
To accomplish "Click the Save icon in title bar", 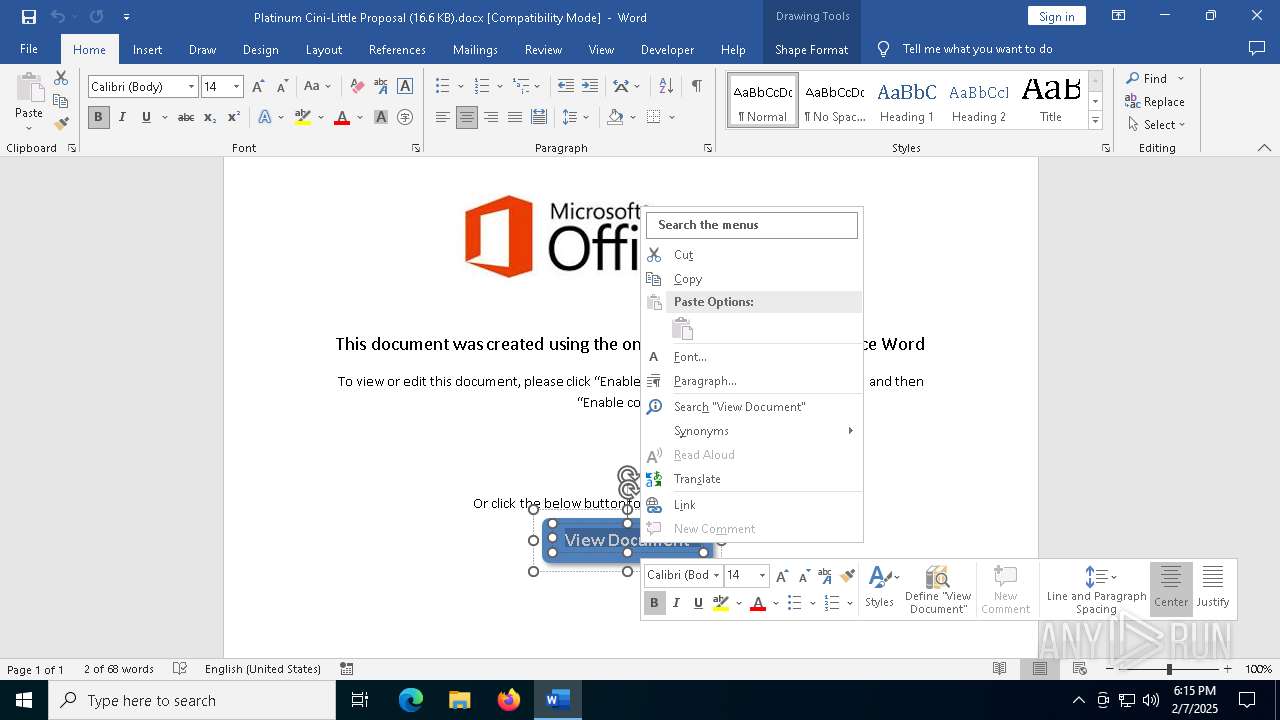I will click(x=29, y=17).
